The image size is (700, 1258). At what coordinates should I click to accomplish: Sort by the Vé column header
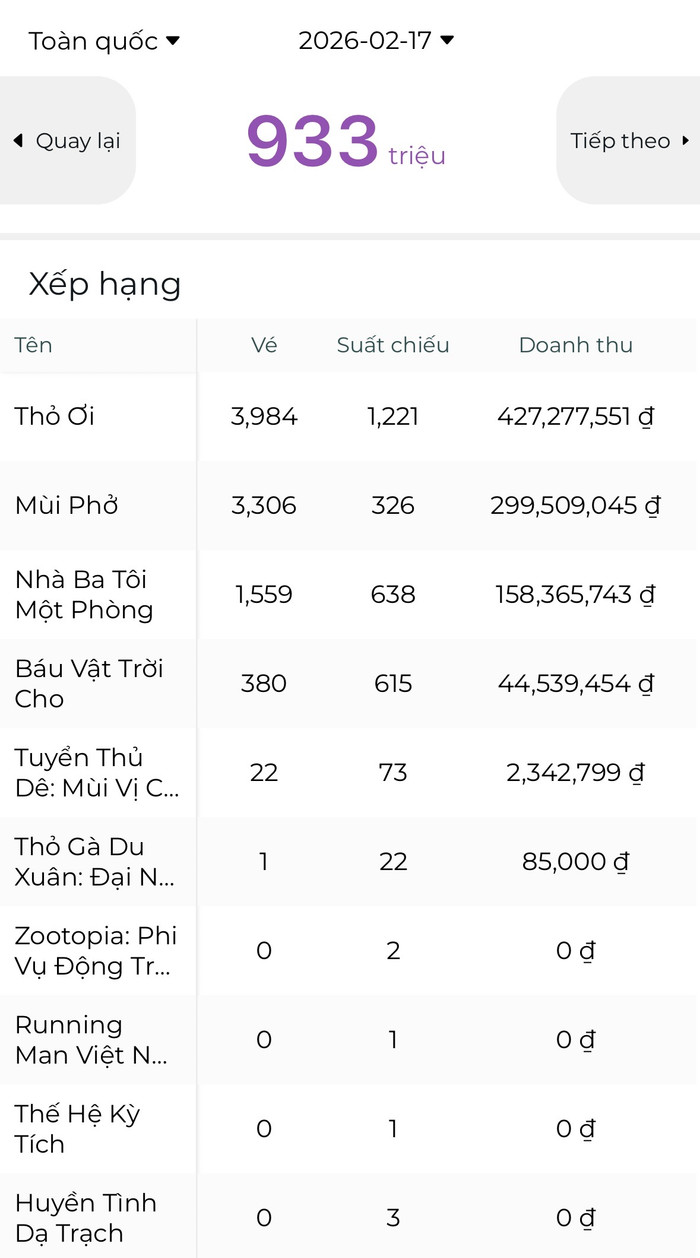(264, 345)
